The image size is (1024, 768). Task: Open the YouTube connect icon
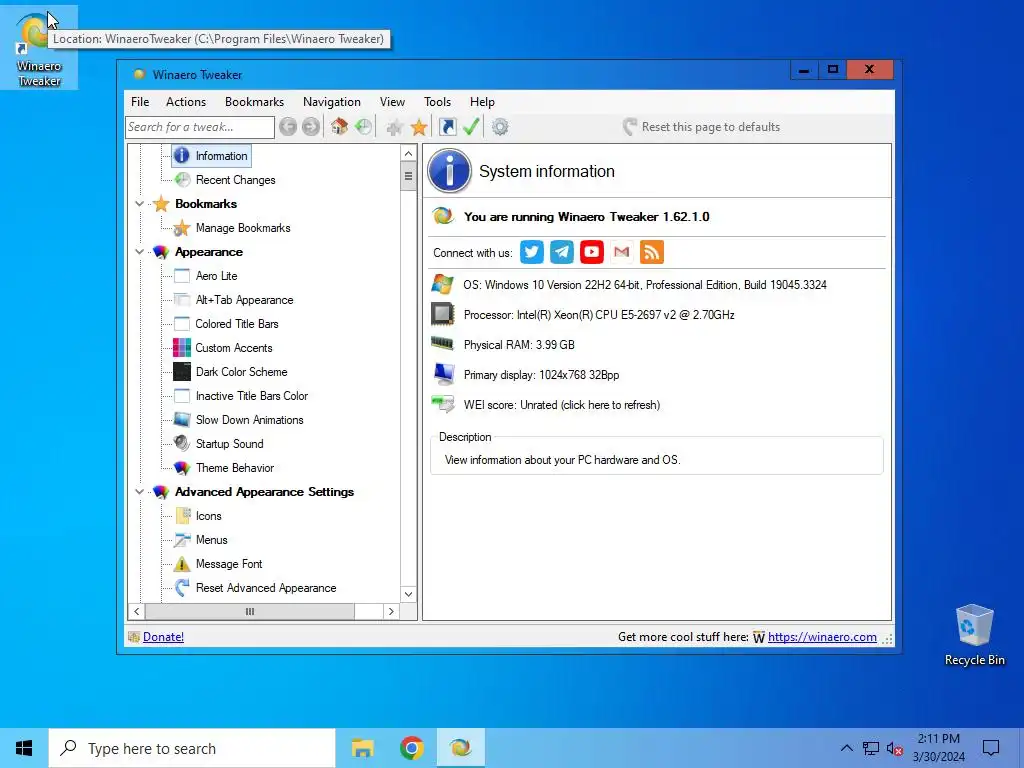592,252
